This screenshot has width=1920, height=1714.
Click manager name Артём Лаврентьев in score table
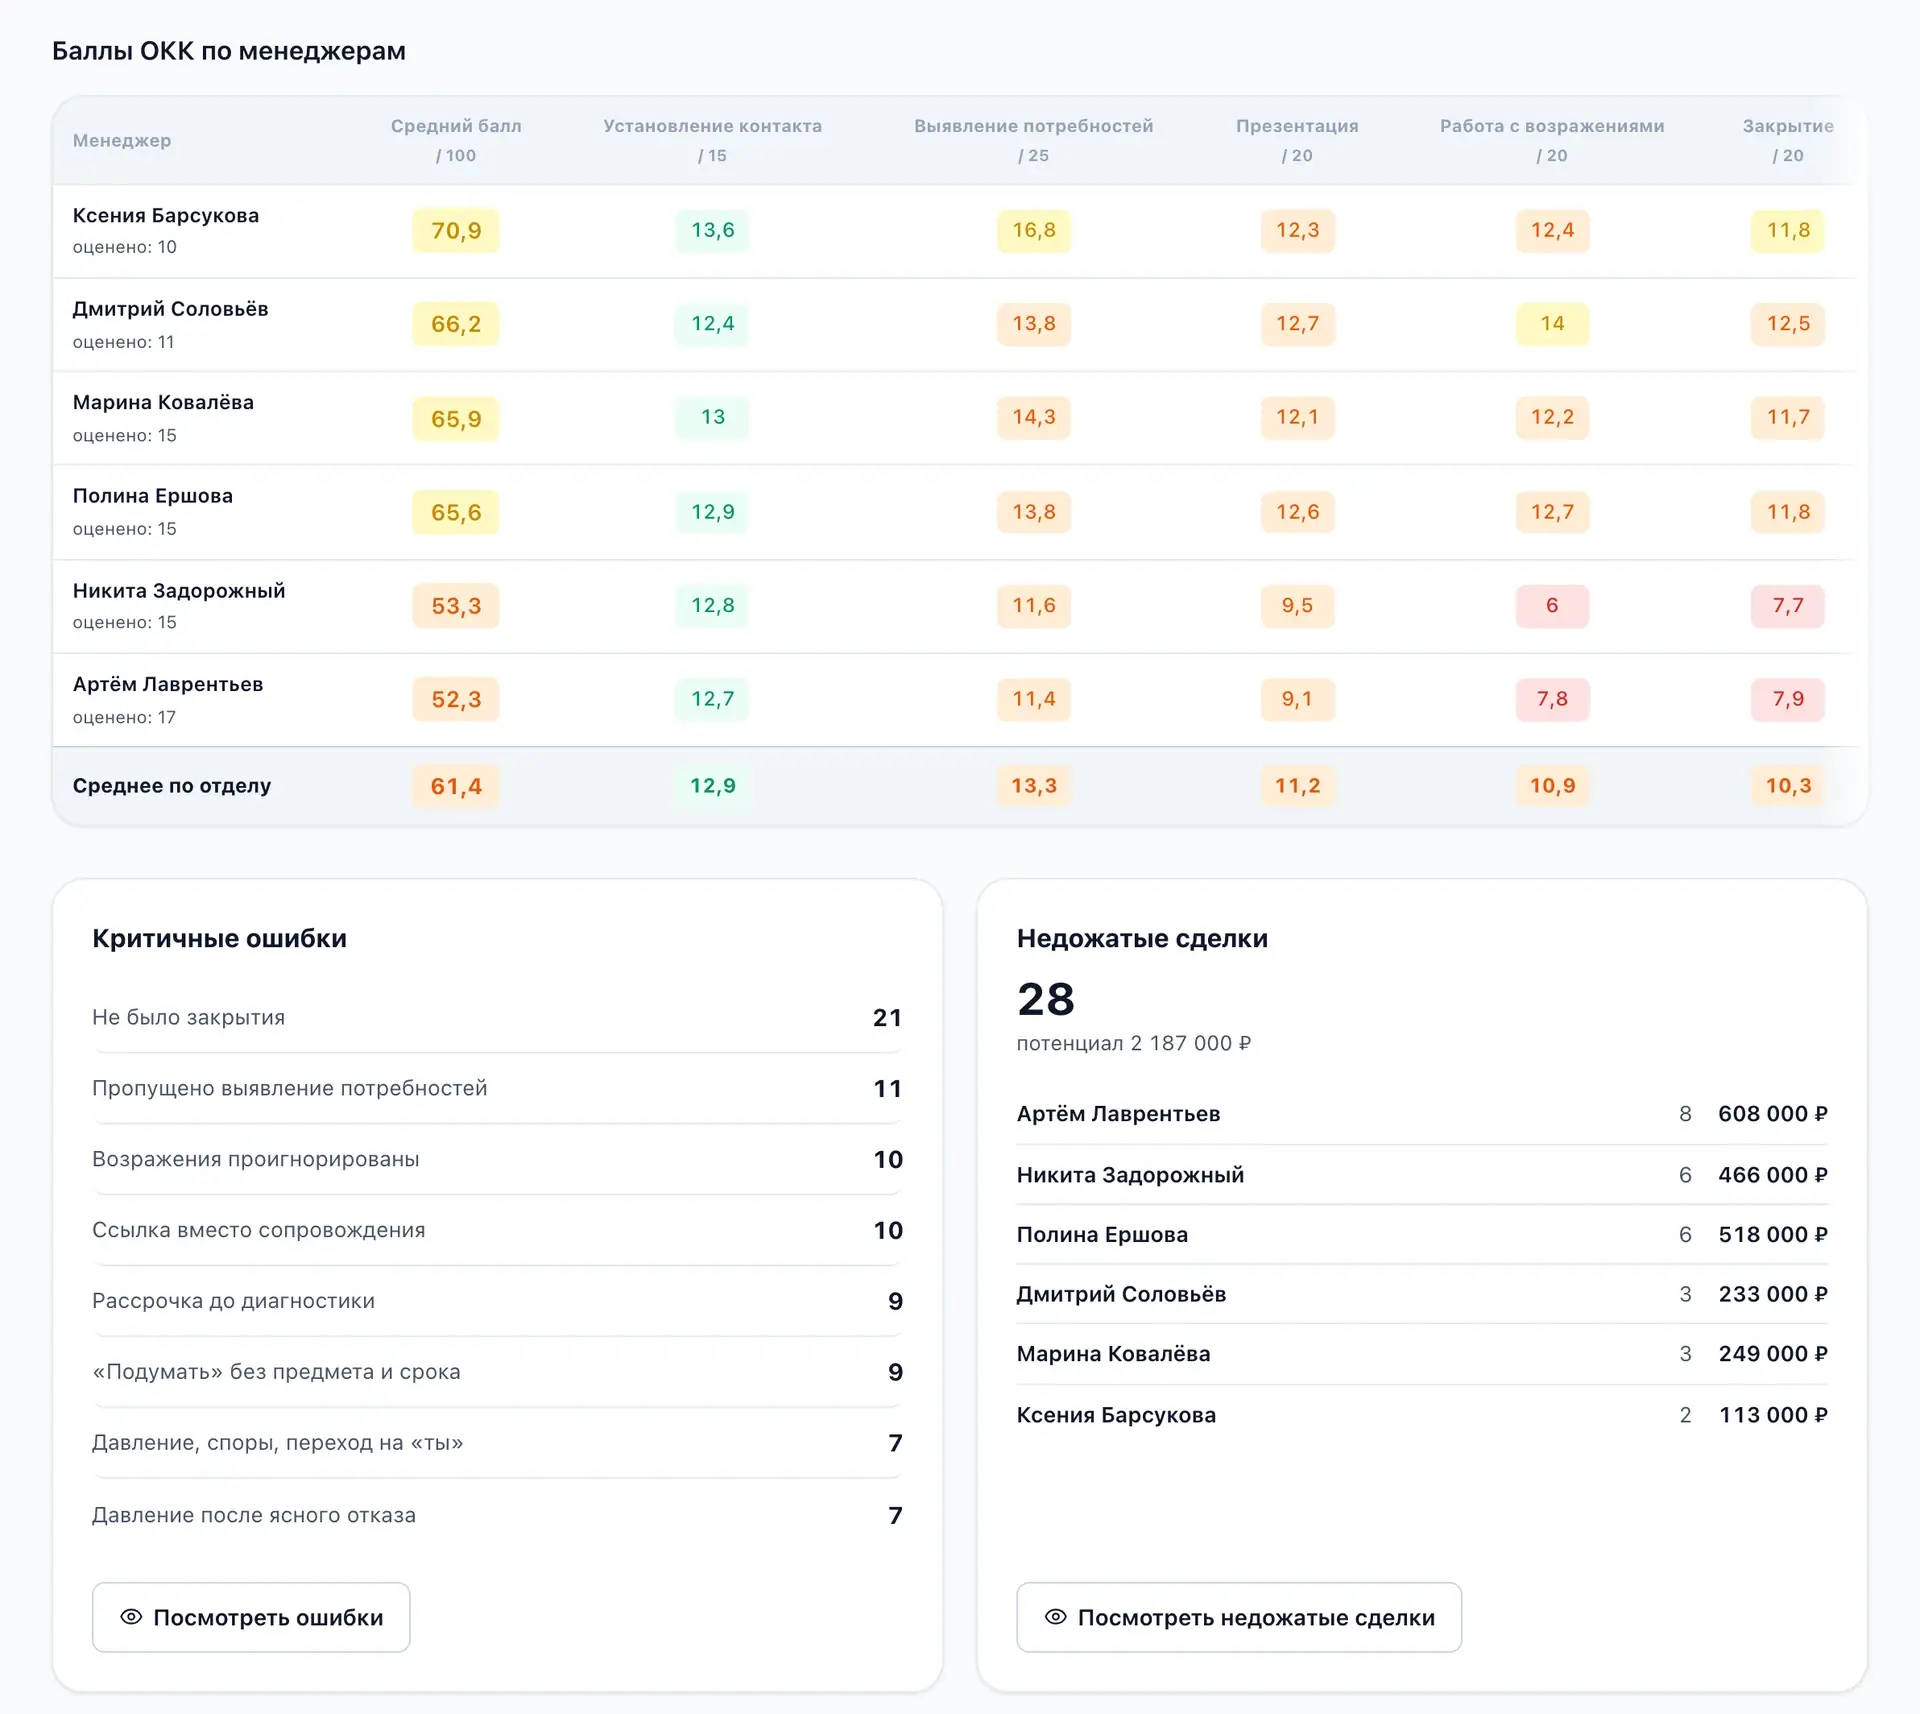168,684
